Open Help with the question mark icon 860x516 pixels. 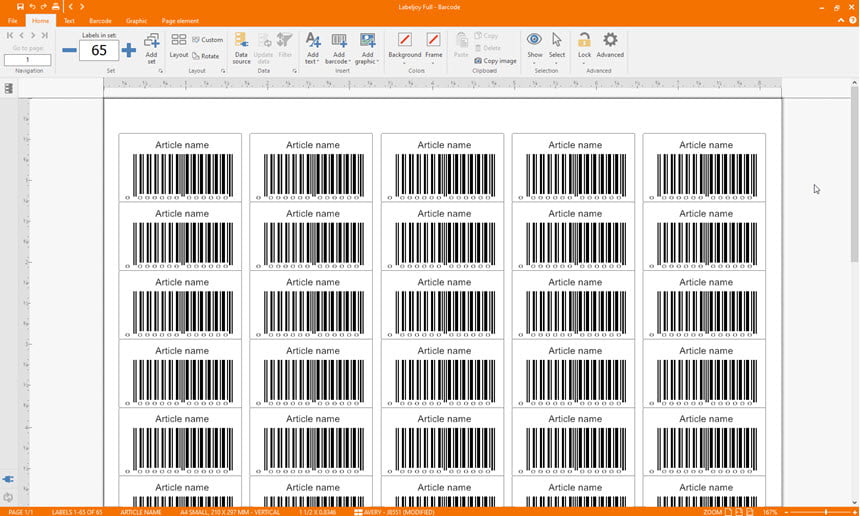[852, 20]
